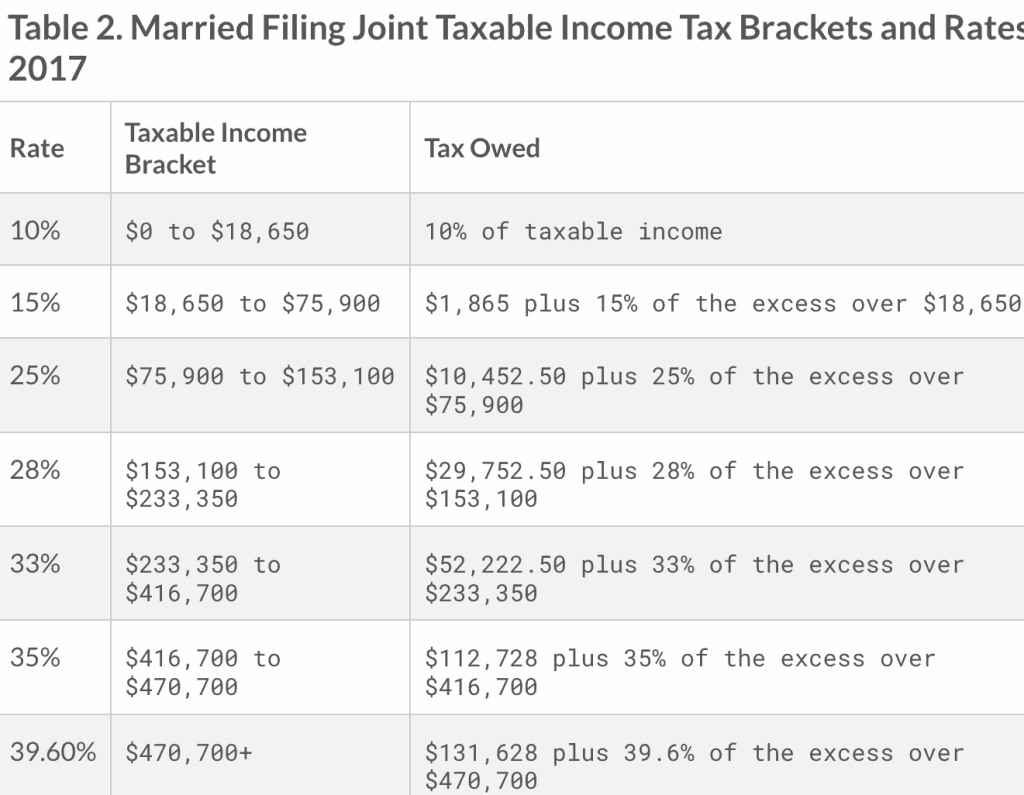Click the Rate column header

coord(37,149)
